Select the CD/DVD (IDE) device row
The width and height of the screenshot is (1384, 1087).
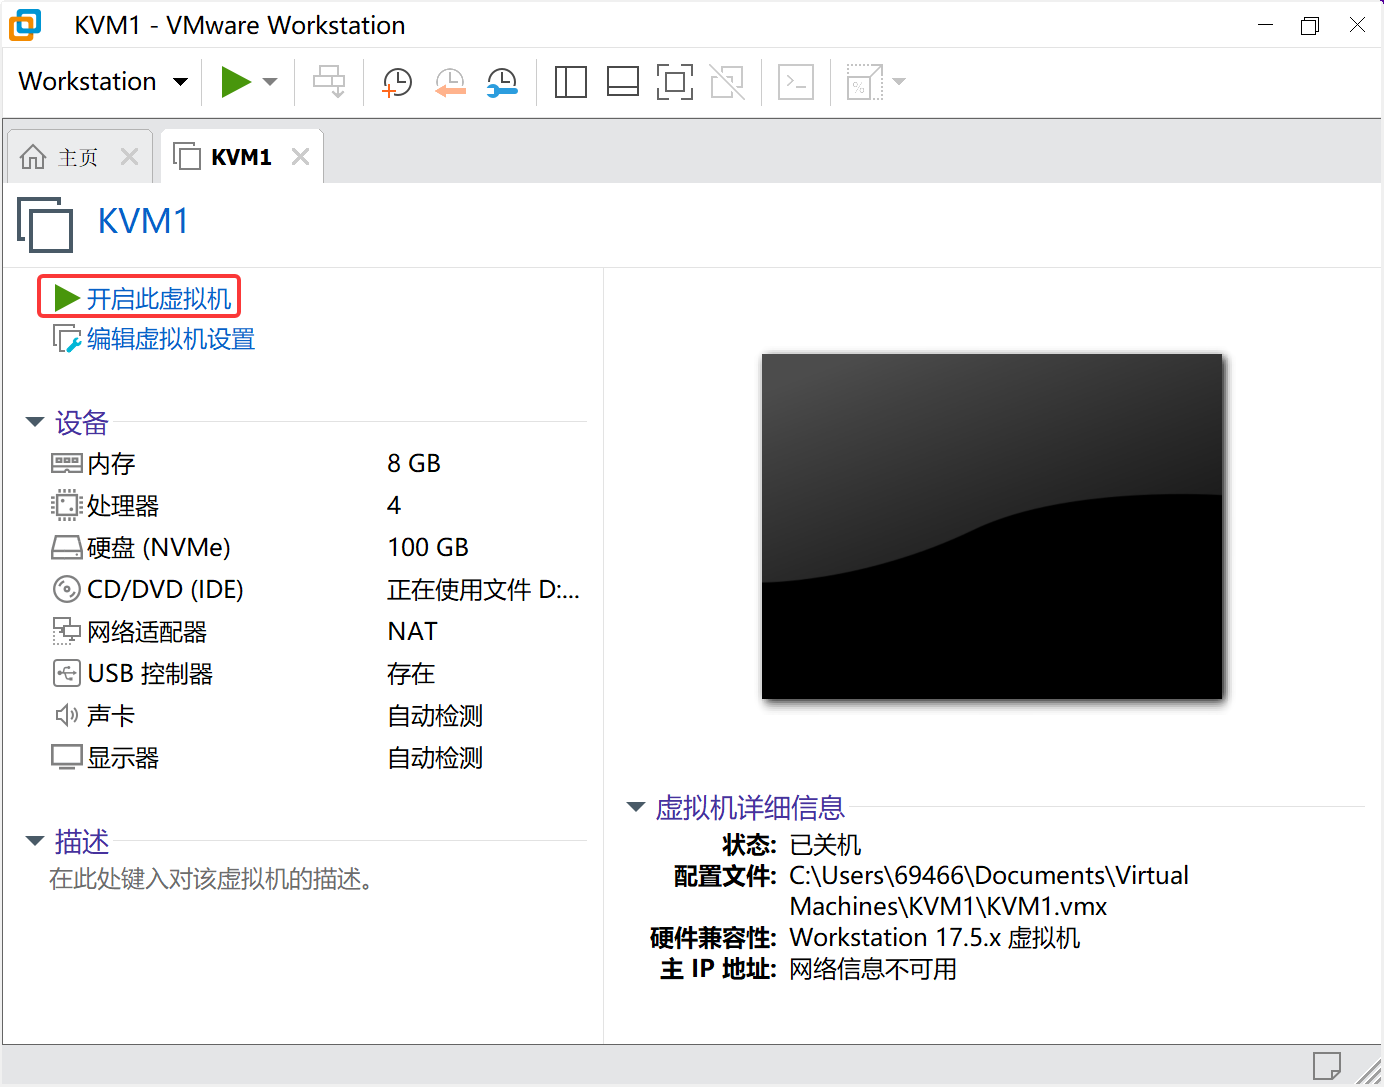(x=318, y=590)
